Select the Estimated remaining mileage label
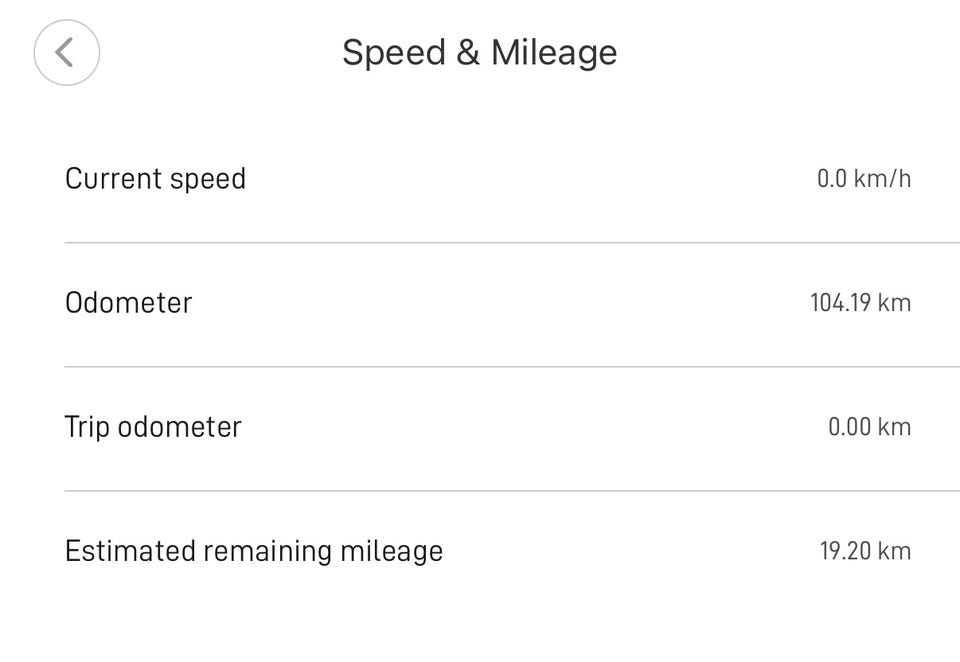 [253, 551]
